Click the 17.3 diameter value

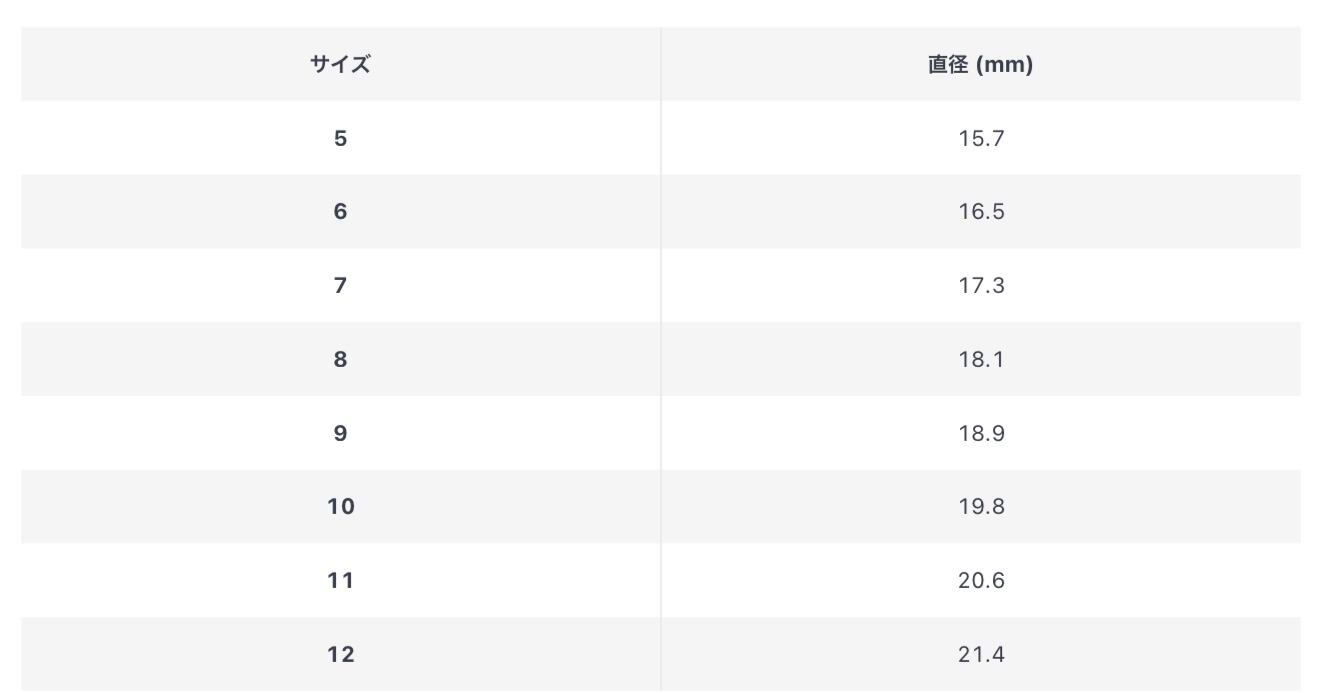click(x=980, y=286)
